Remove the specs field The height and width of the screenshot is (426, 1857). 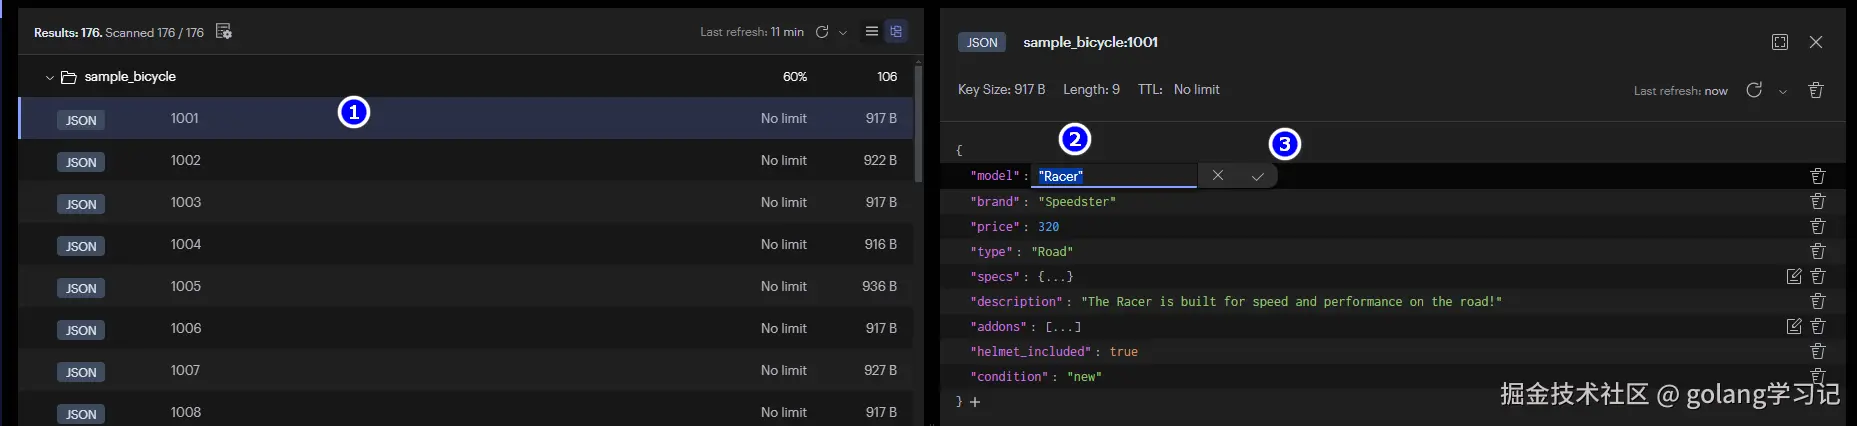click(x=1818, y=276)
